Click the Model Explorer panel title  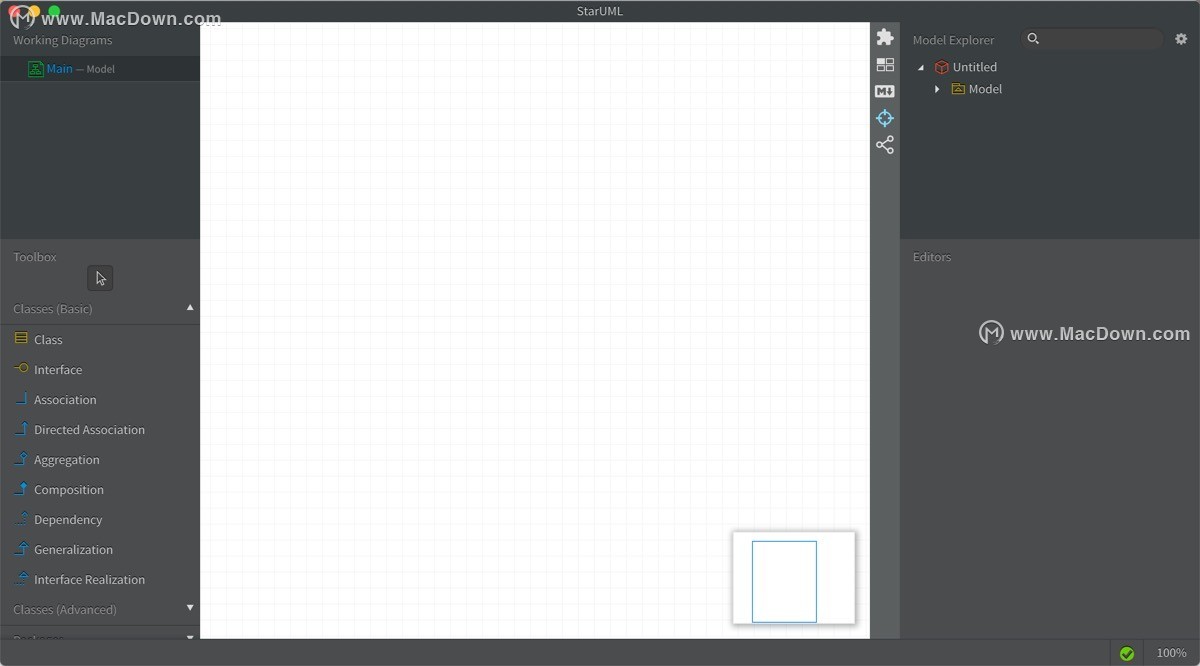tap(953, 40)
